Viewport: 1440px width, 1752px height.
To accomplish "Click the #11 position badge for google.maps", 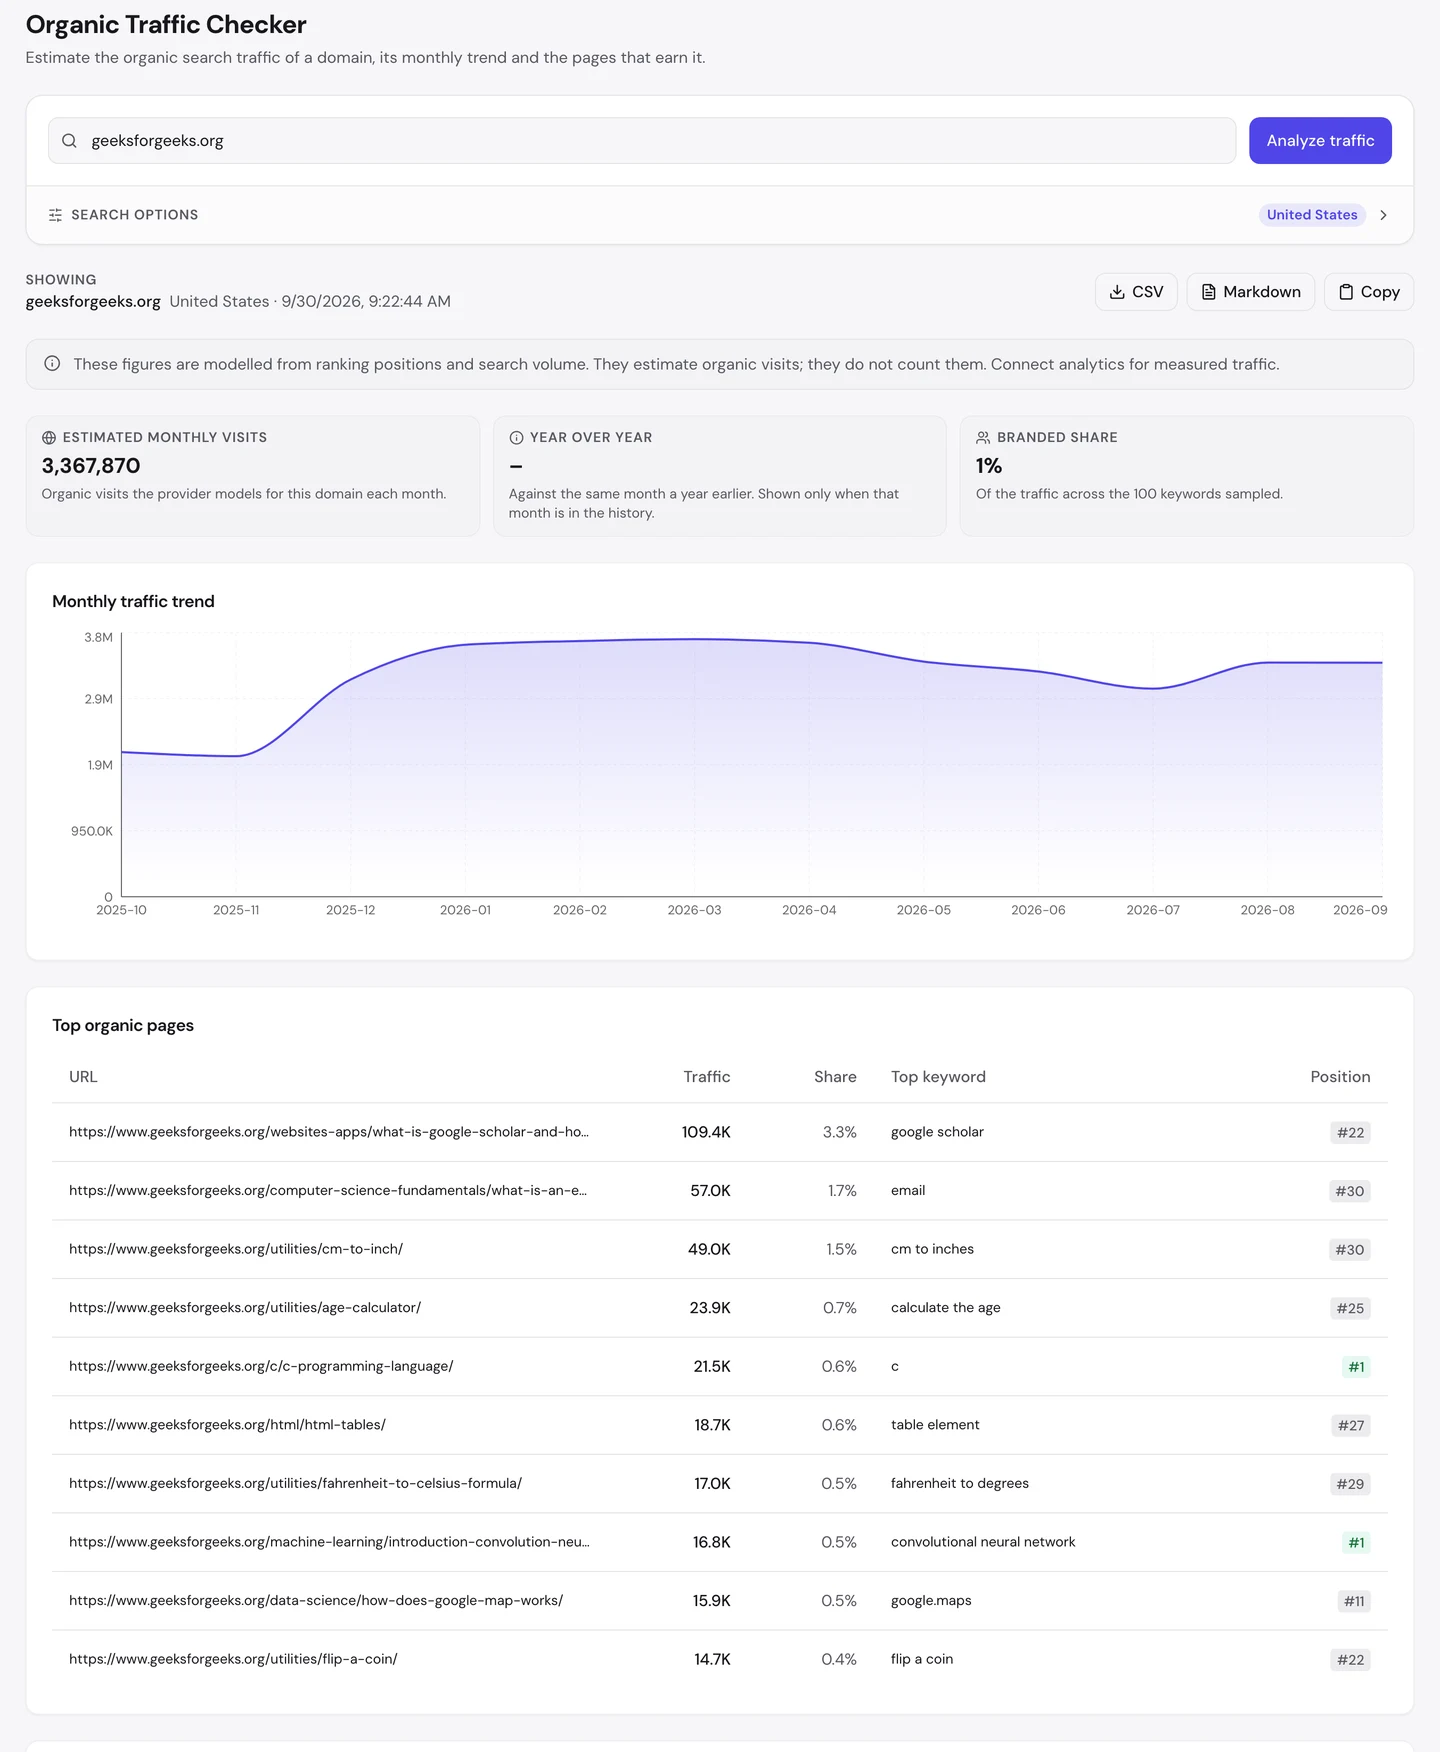I will tap(1354, 1601).
